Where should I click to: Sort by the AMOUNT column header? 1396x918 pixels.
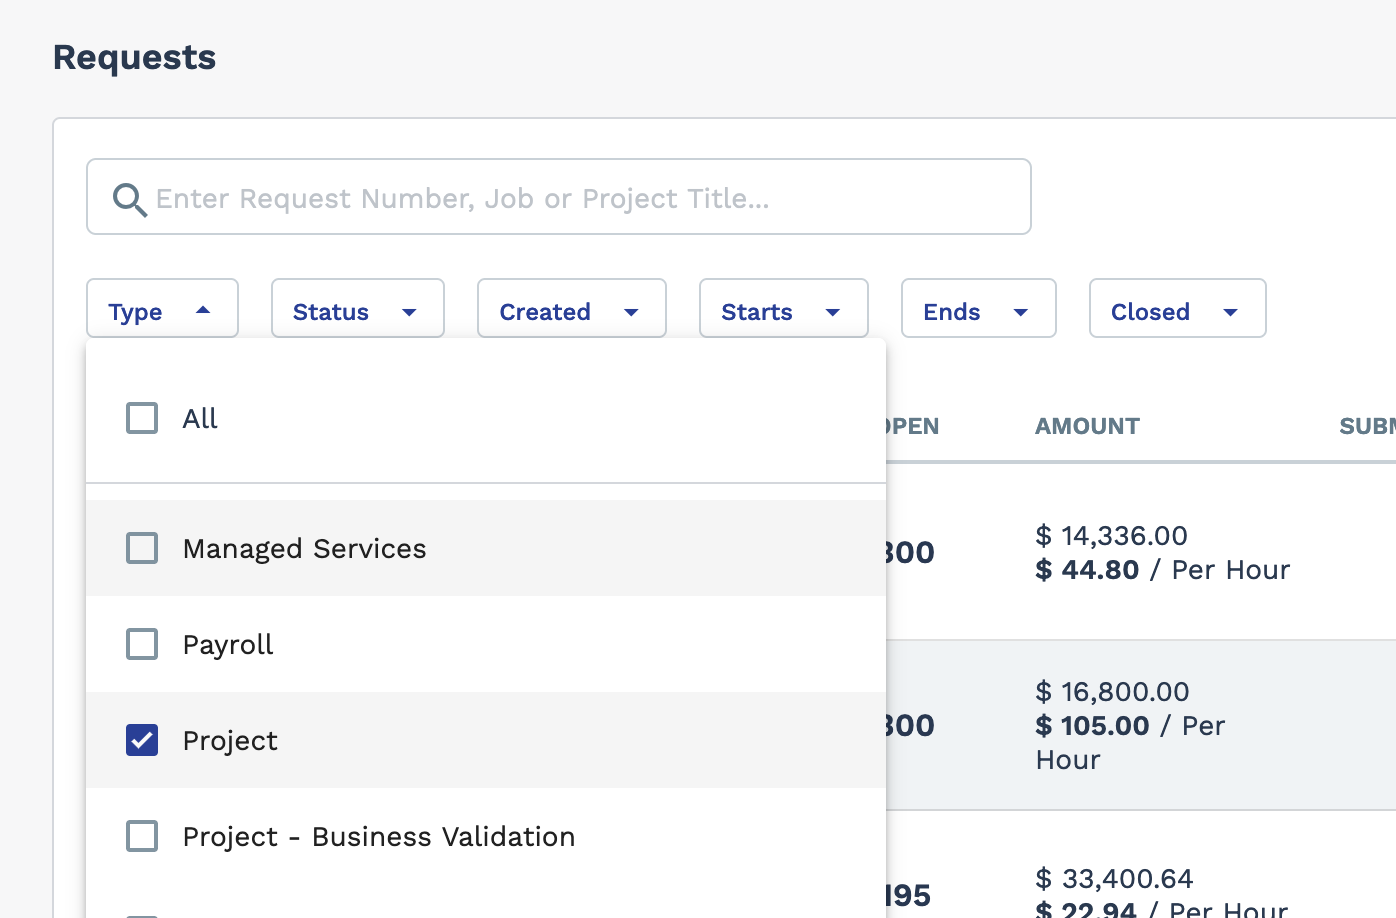tap(1087, 426)
